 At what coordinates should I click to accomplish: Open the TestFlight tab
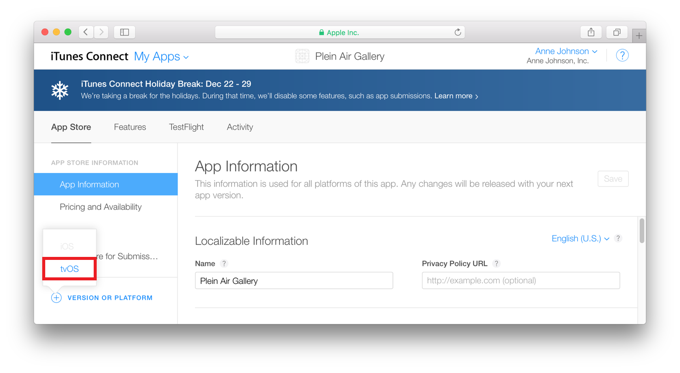(x=186, y=127)
